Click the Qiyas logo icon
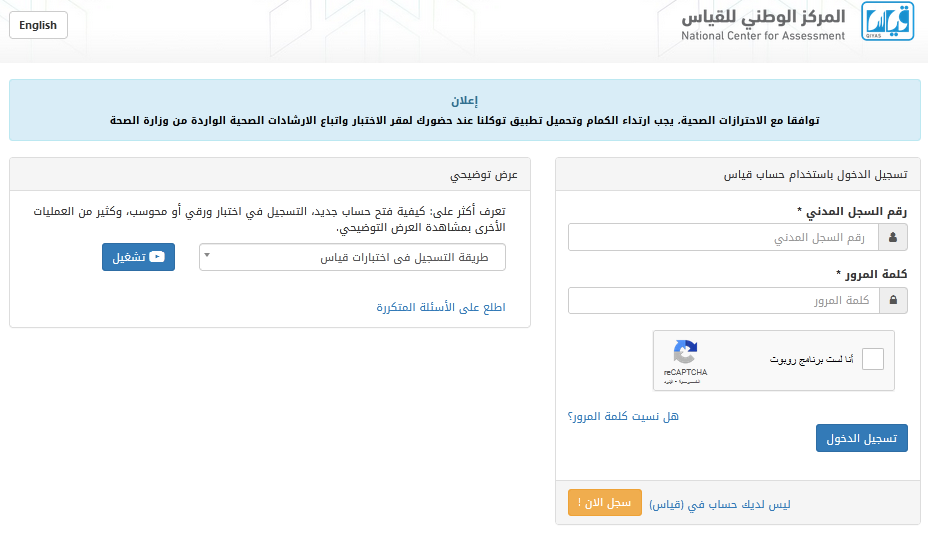The image size is (928, 533). 887,21
